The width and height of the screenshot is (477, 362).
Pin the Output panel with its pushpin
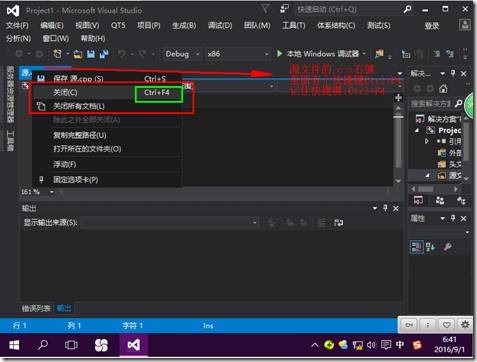tap(385, 208)
